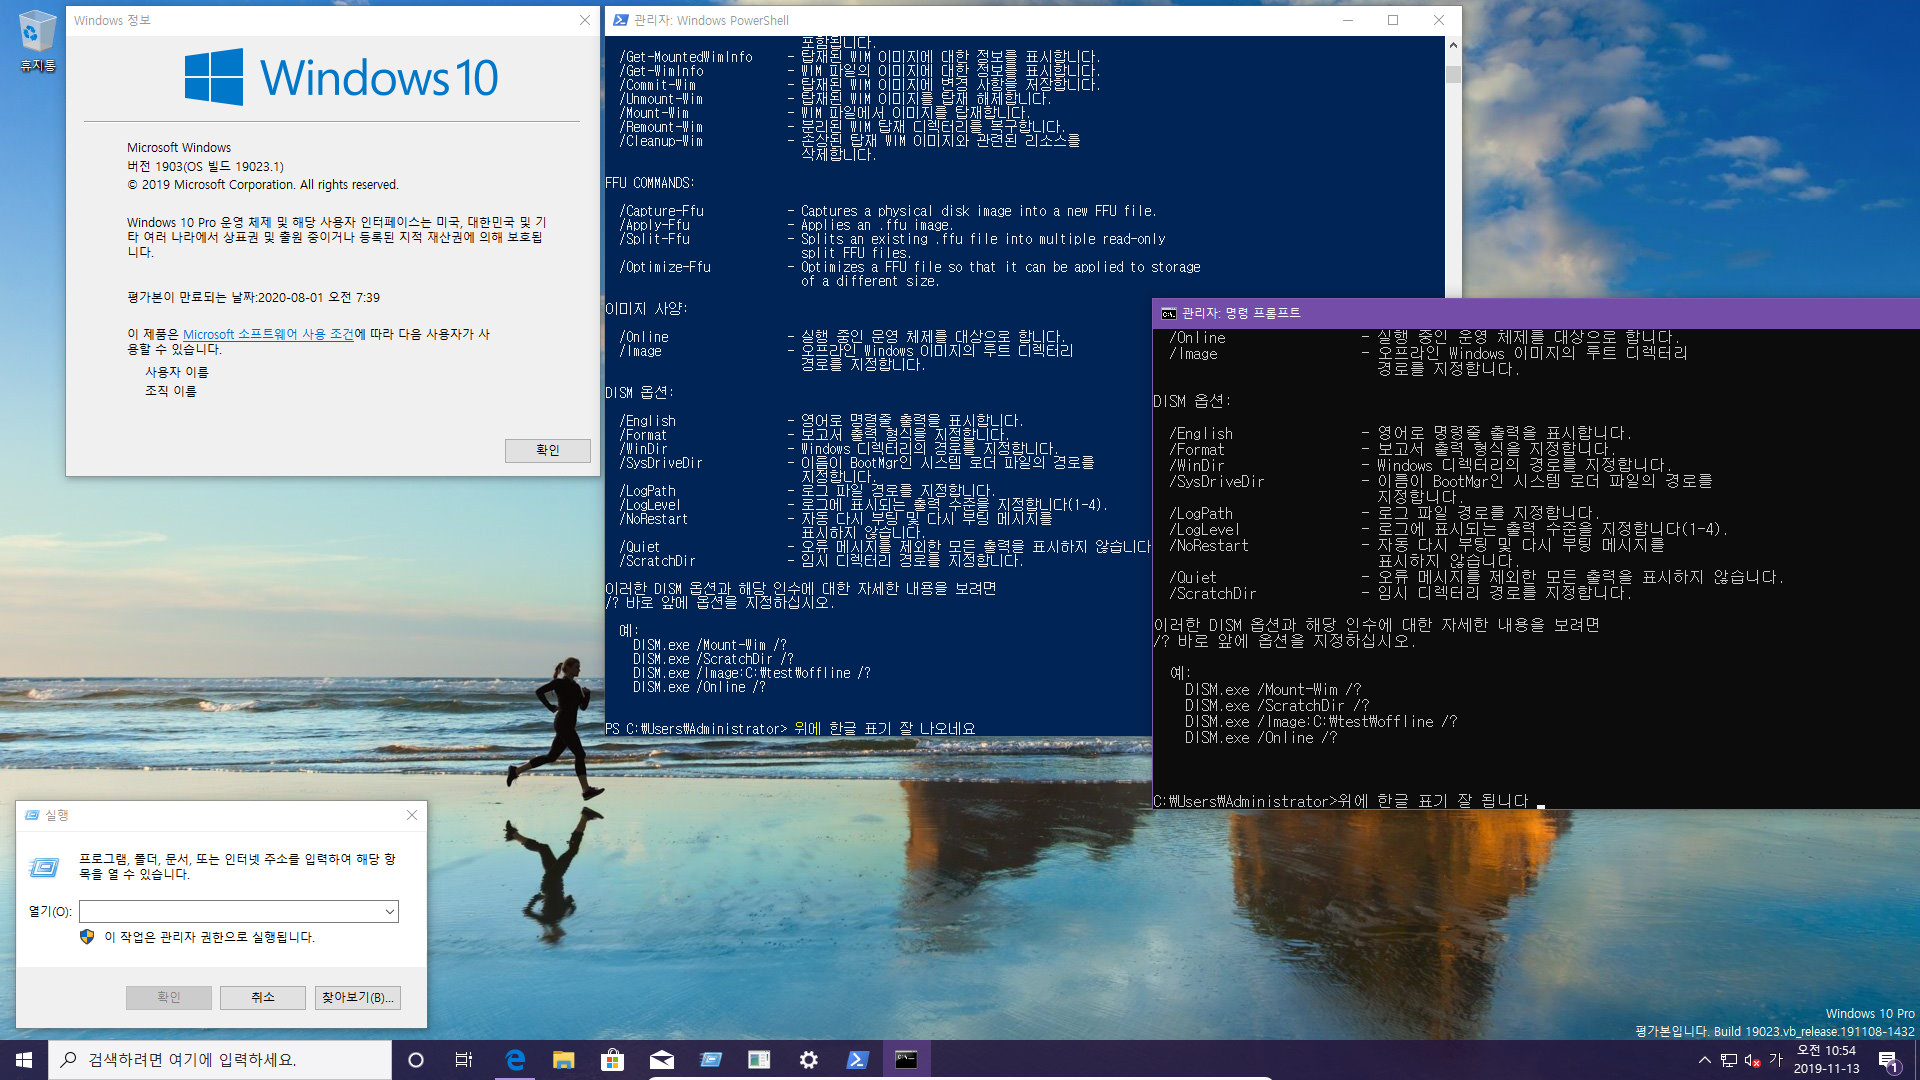The height and width of the screenshot is (1080, 1920).
Task: Click the 조직 이름 label in Windows 정보
Action: pyautogui.click(x=171, y=391)
